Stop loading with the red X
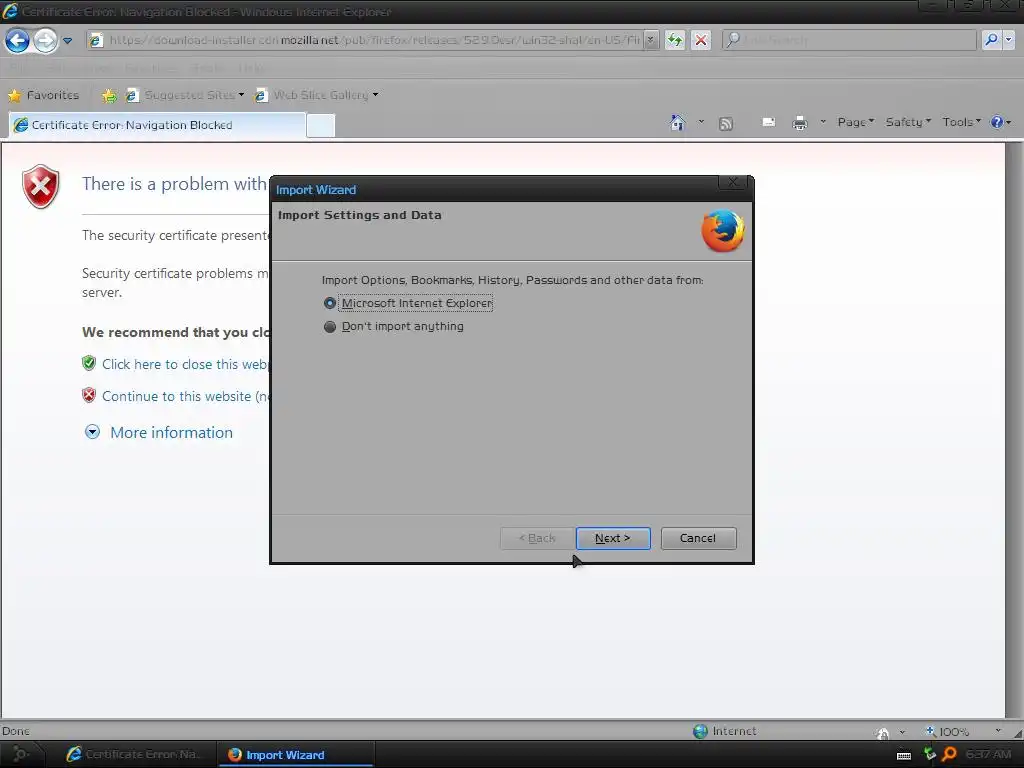Screen dimensions: 1024x768 pos(701,40)
